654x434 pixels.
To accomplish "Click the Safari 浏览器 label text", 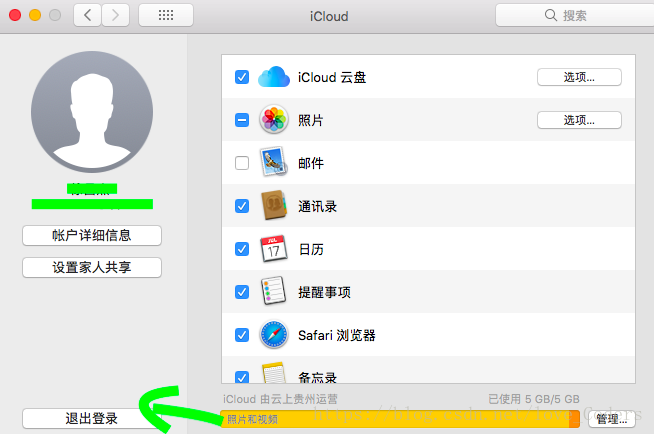I will coord(337,335).
